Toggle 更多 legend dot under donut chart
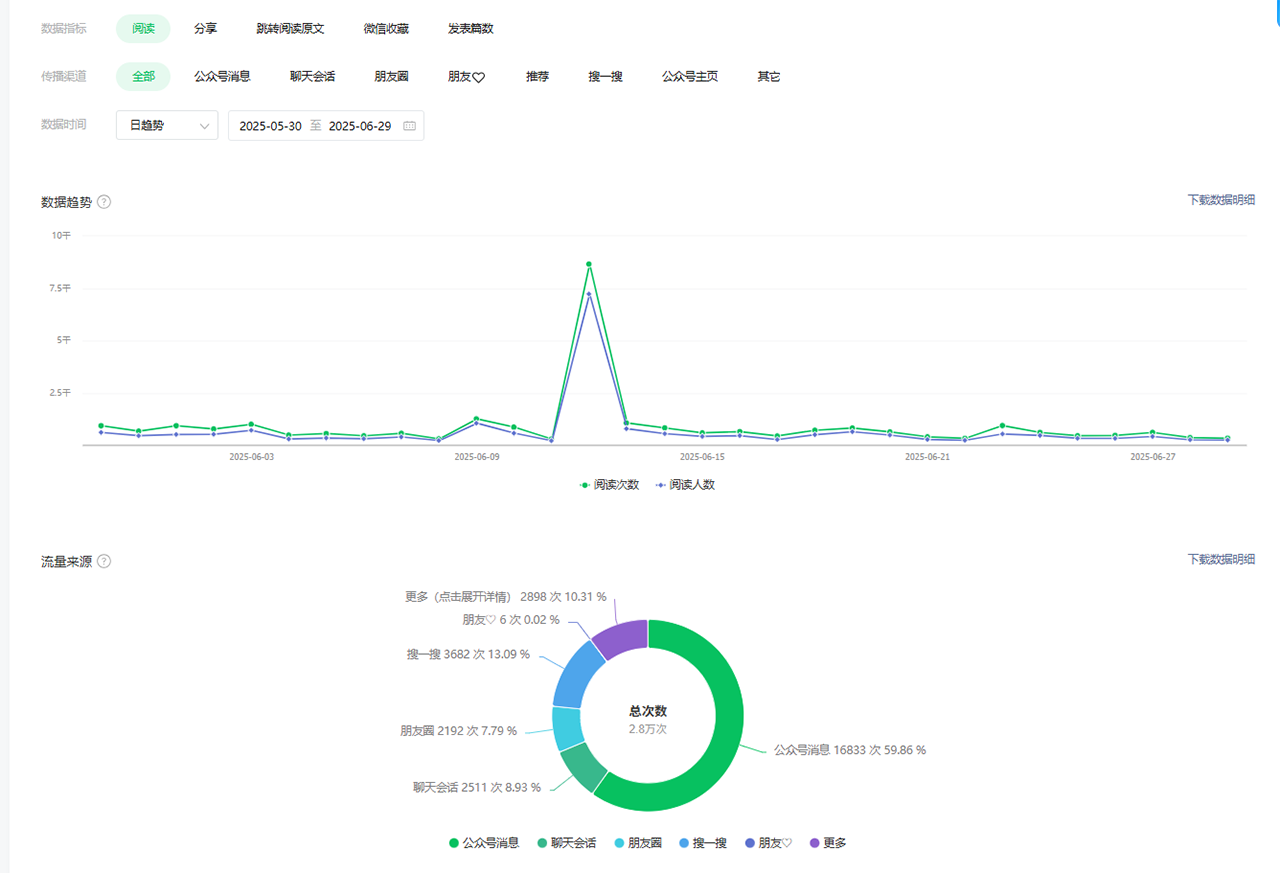 [814, 843]
